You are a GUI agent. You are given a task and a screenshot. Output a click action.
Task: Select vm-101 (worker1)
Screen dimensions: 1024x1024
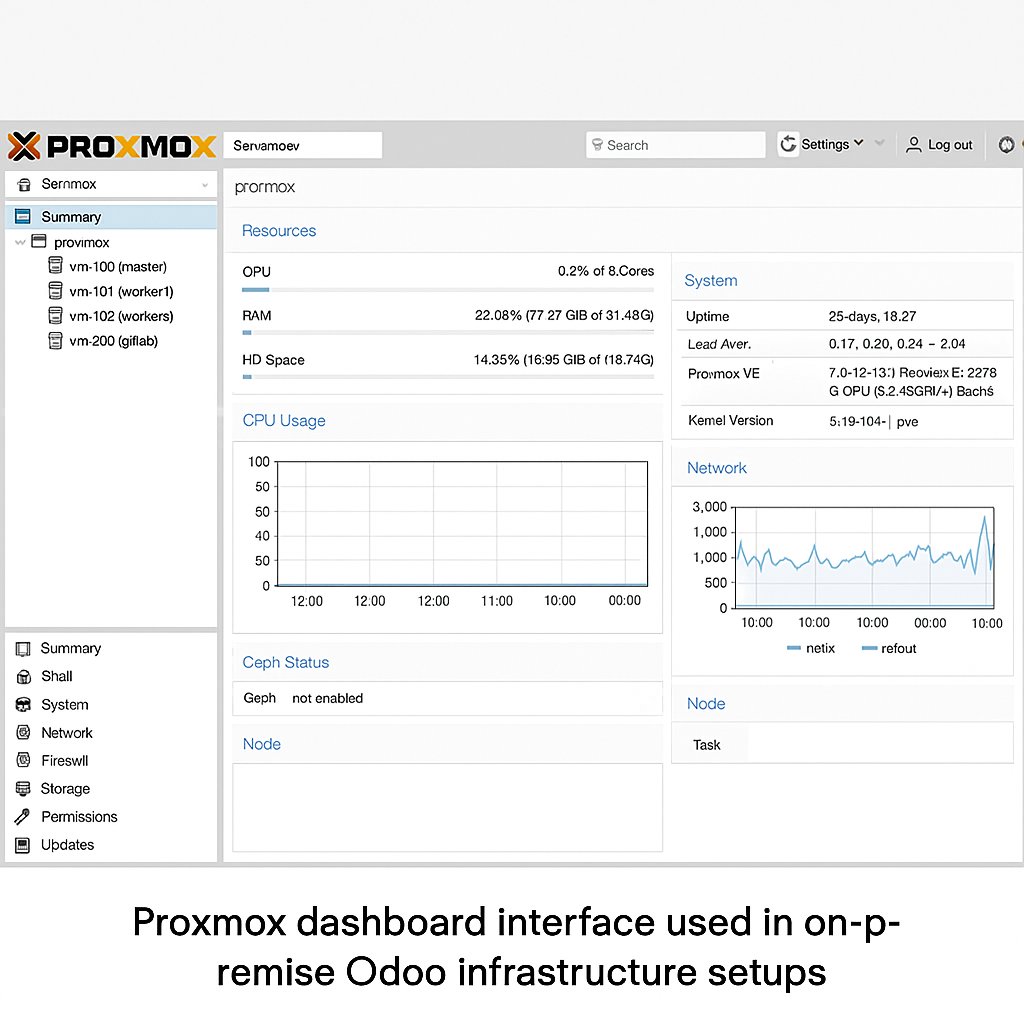tap(121, 292)
